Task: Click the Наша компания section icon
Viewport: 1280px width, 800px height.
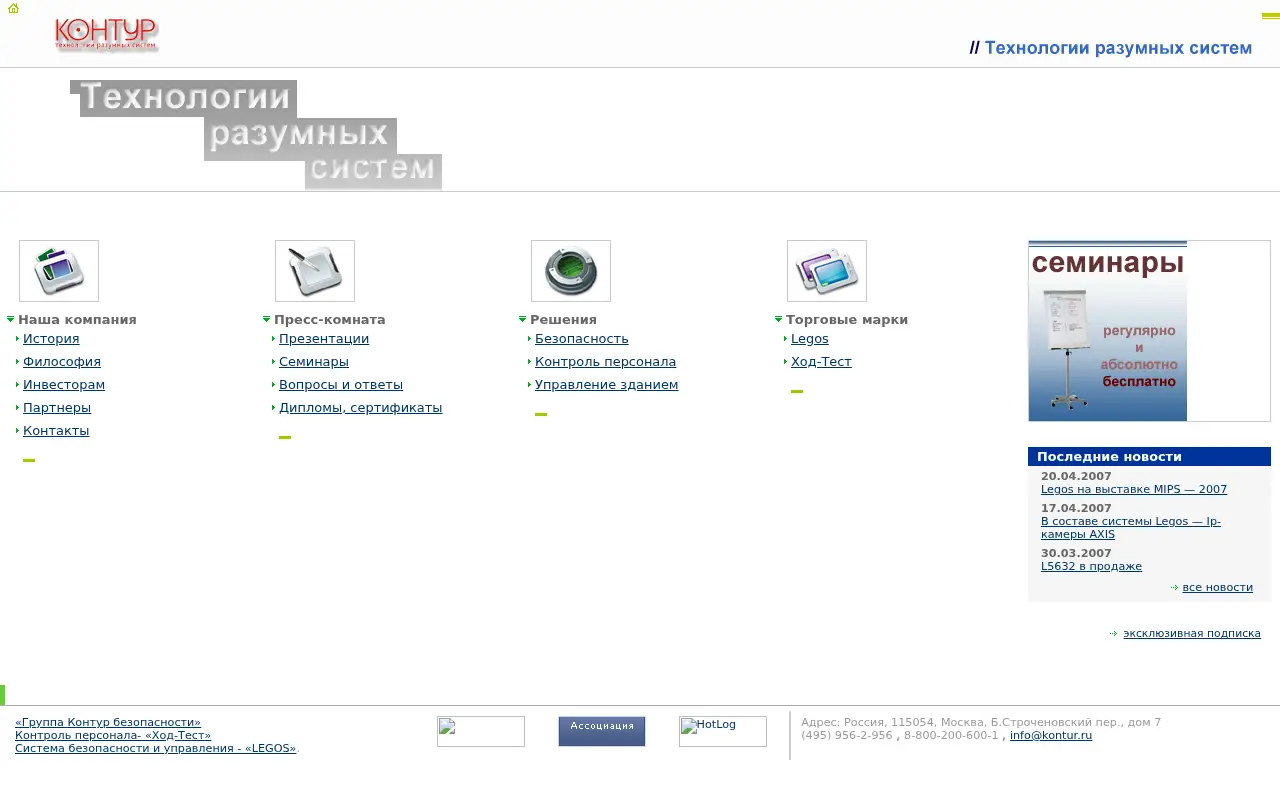Action: tap(59, 271)
